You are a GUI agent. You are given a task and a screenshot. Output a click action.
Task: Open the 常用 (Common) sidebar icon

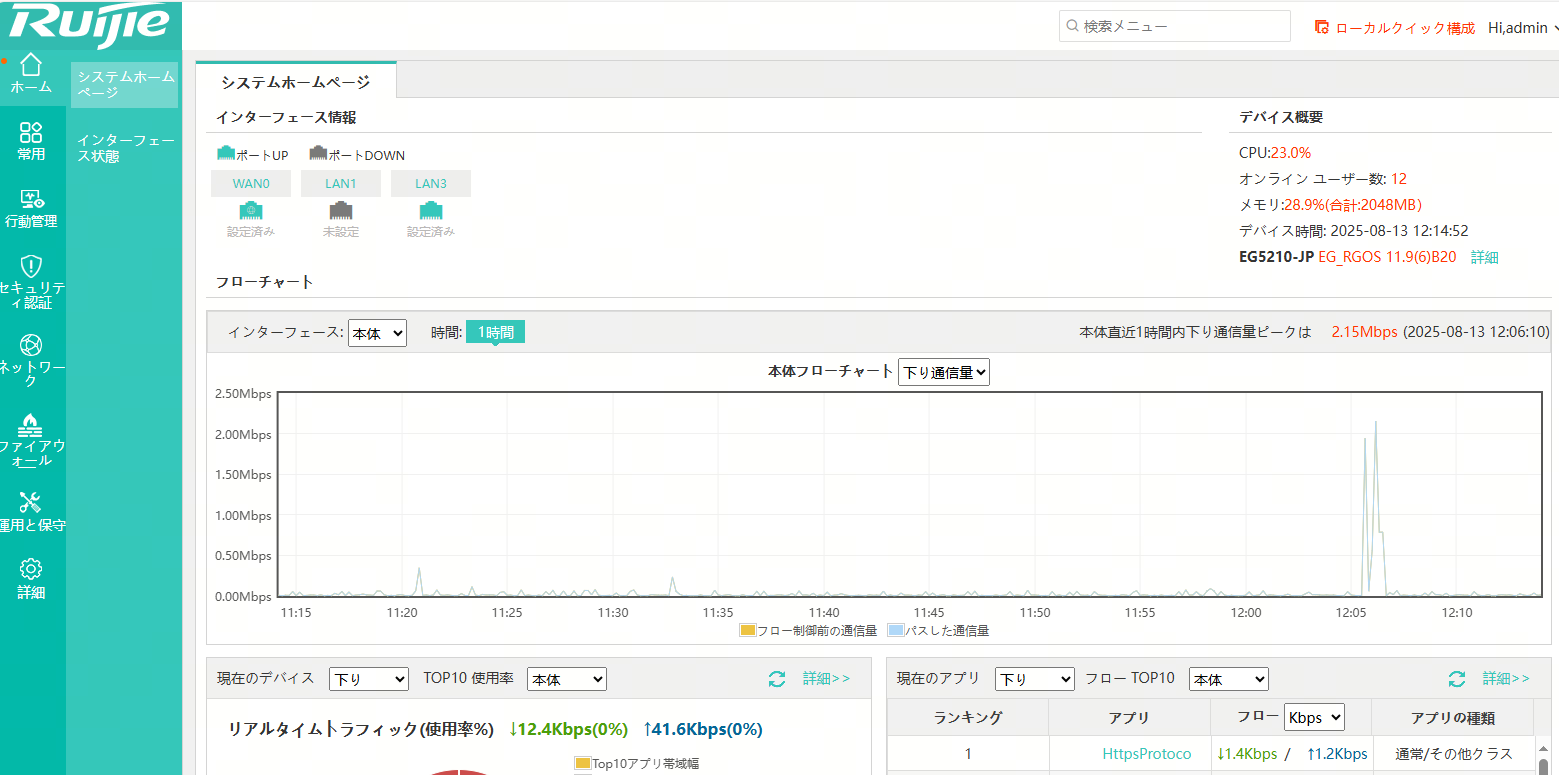point(31,133)
